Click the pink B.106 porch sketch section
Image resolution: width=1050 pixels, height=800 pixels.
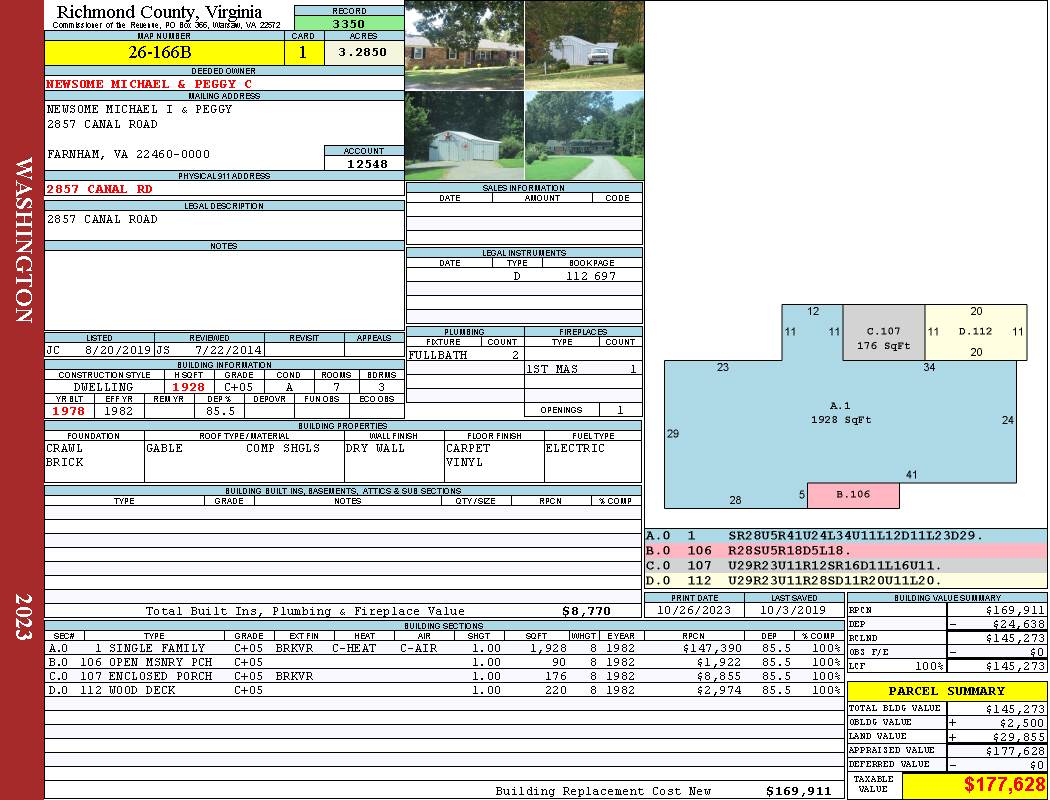(853, 495)
